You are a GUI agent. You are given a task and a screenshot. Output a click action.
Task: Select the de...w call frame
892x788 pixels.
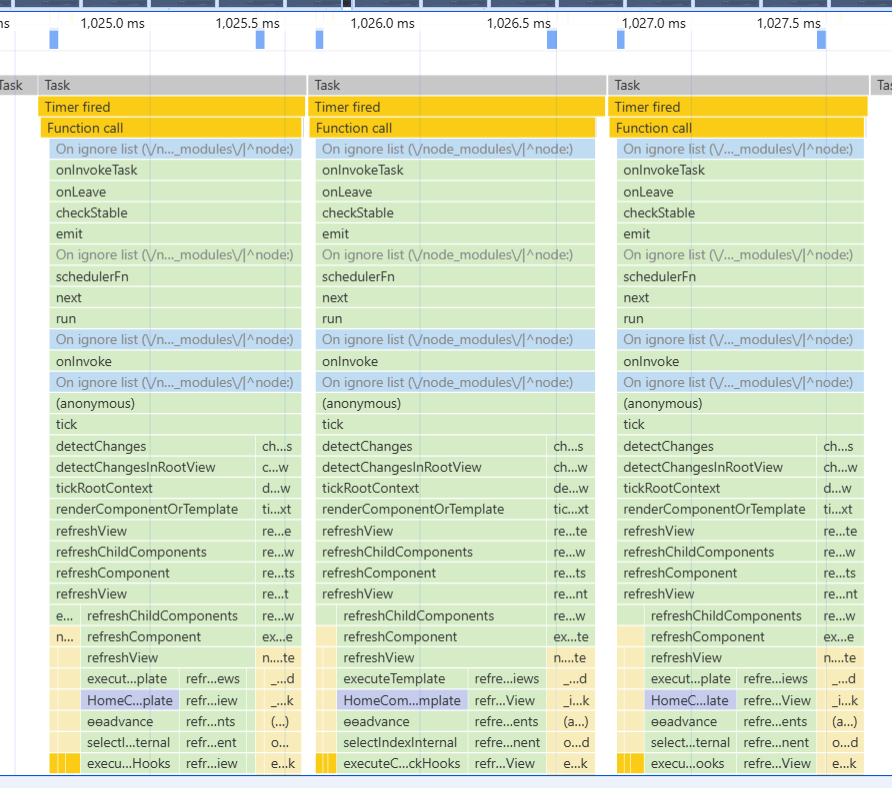click(x=571, y=488)
